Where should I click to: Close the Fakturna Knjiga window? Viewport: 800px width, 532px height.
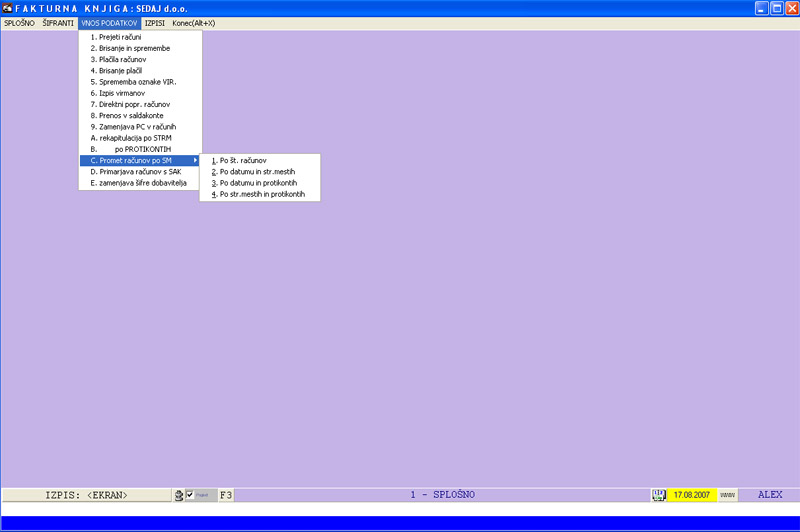(792, 8)
